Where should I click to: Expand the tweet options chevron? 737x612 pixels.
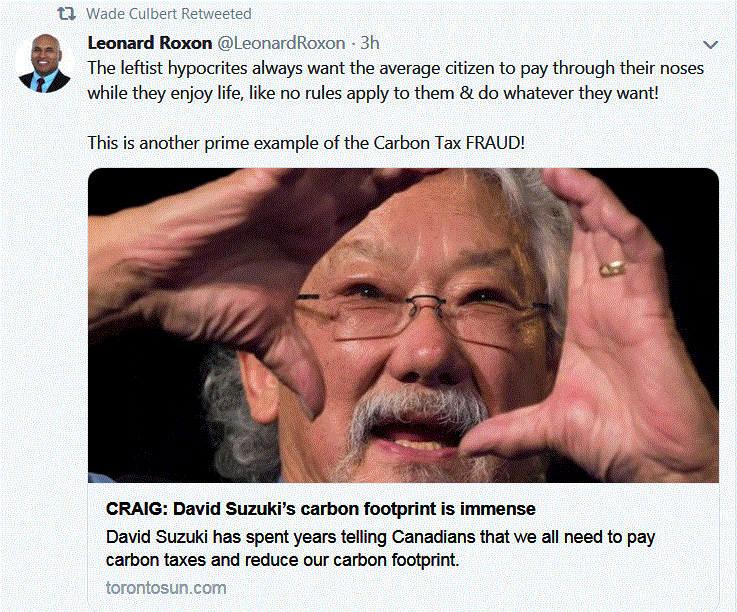tap(710, 45)
